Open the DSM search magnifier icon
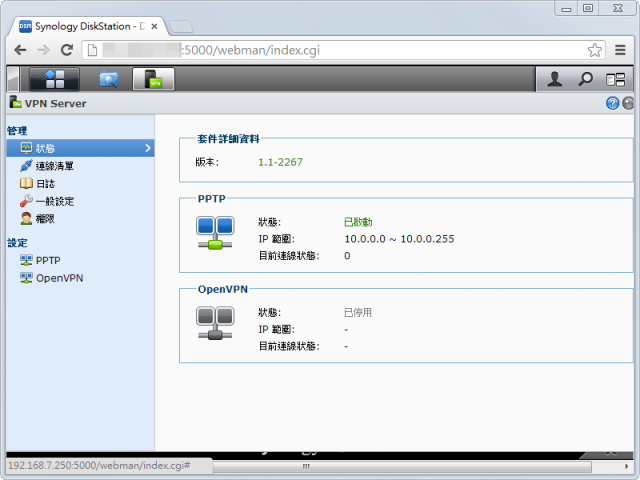This screenshot has width=640, height=480. click(585, 79)
